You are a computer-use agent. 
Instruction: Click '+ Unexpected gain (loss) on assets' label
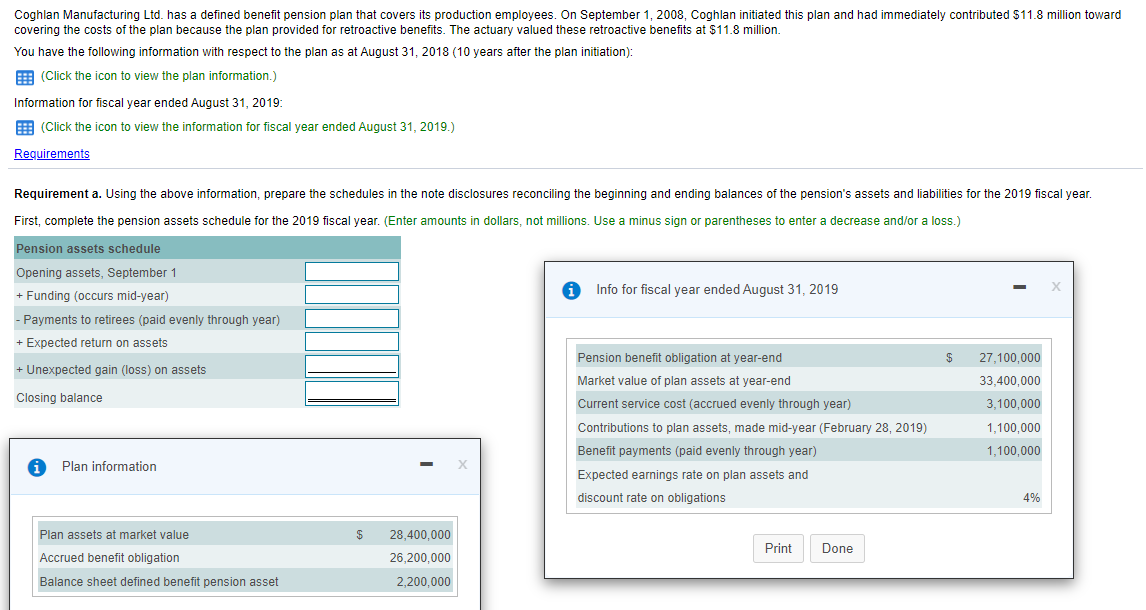tap(111, 370)
